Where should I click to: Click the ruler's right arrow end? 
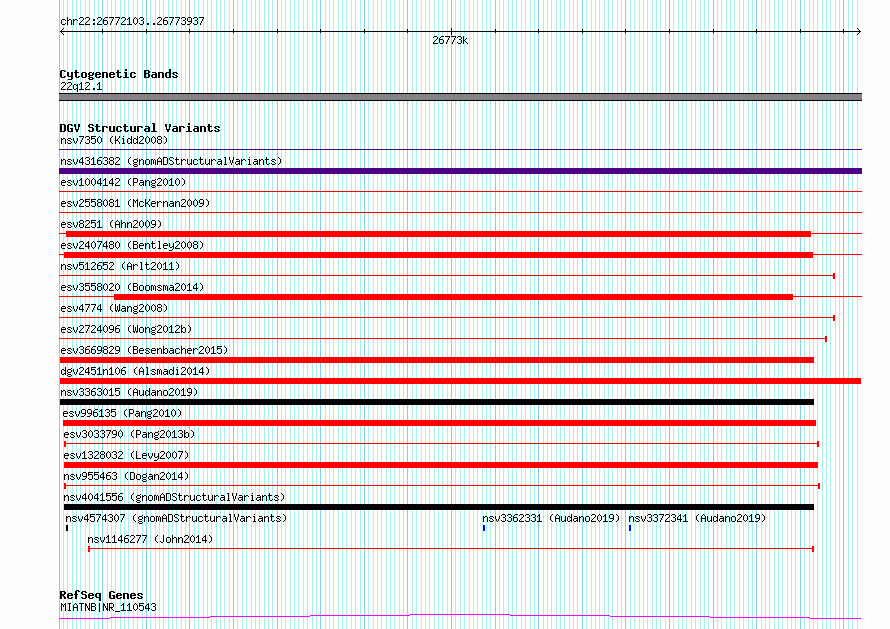[859, 32]
